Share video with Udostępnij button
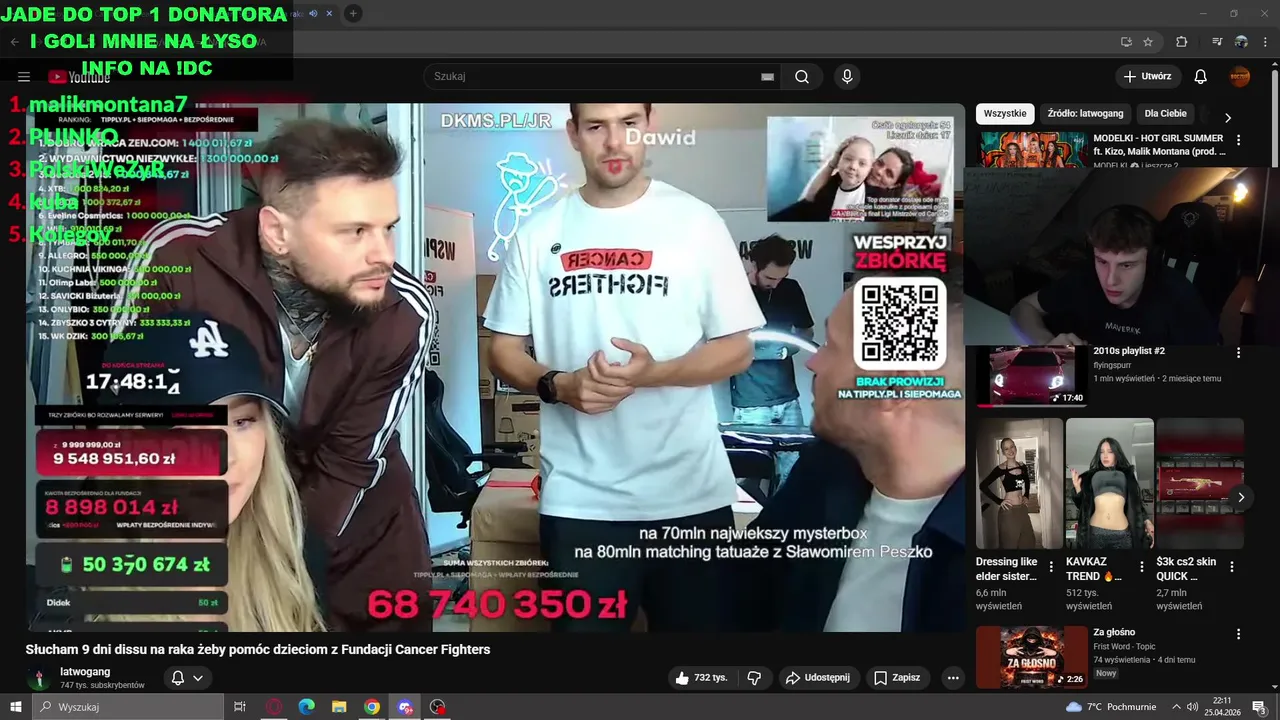1280x720 pixels. point(818,678)
